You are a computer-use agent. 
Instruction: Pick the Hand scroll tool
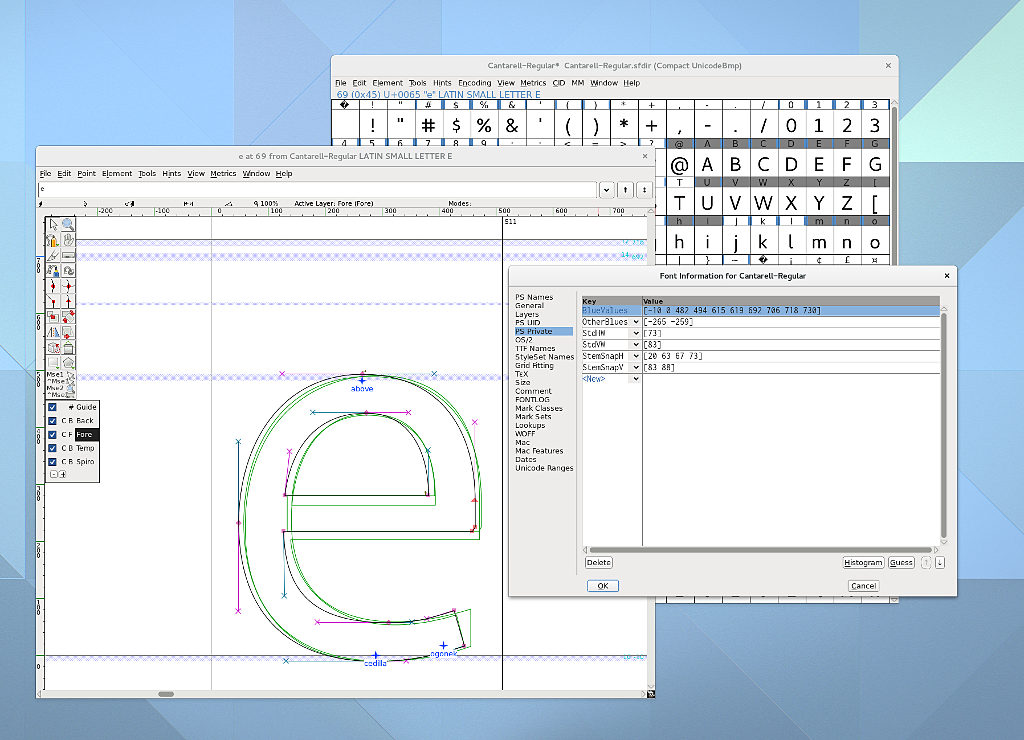67,240
